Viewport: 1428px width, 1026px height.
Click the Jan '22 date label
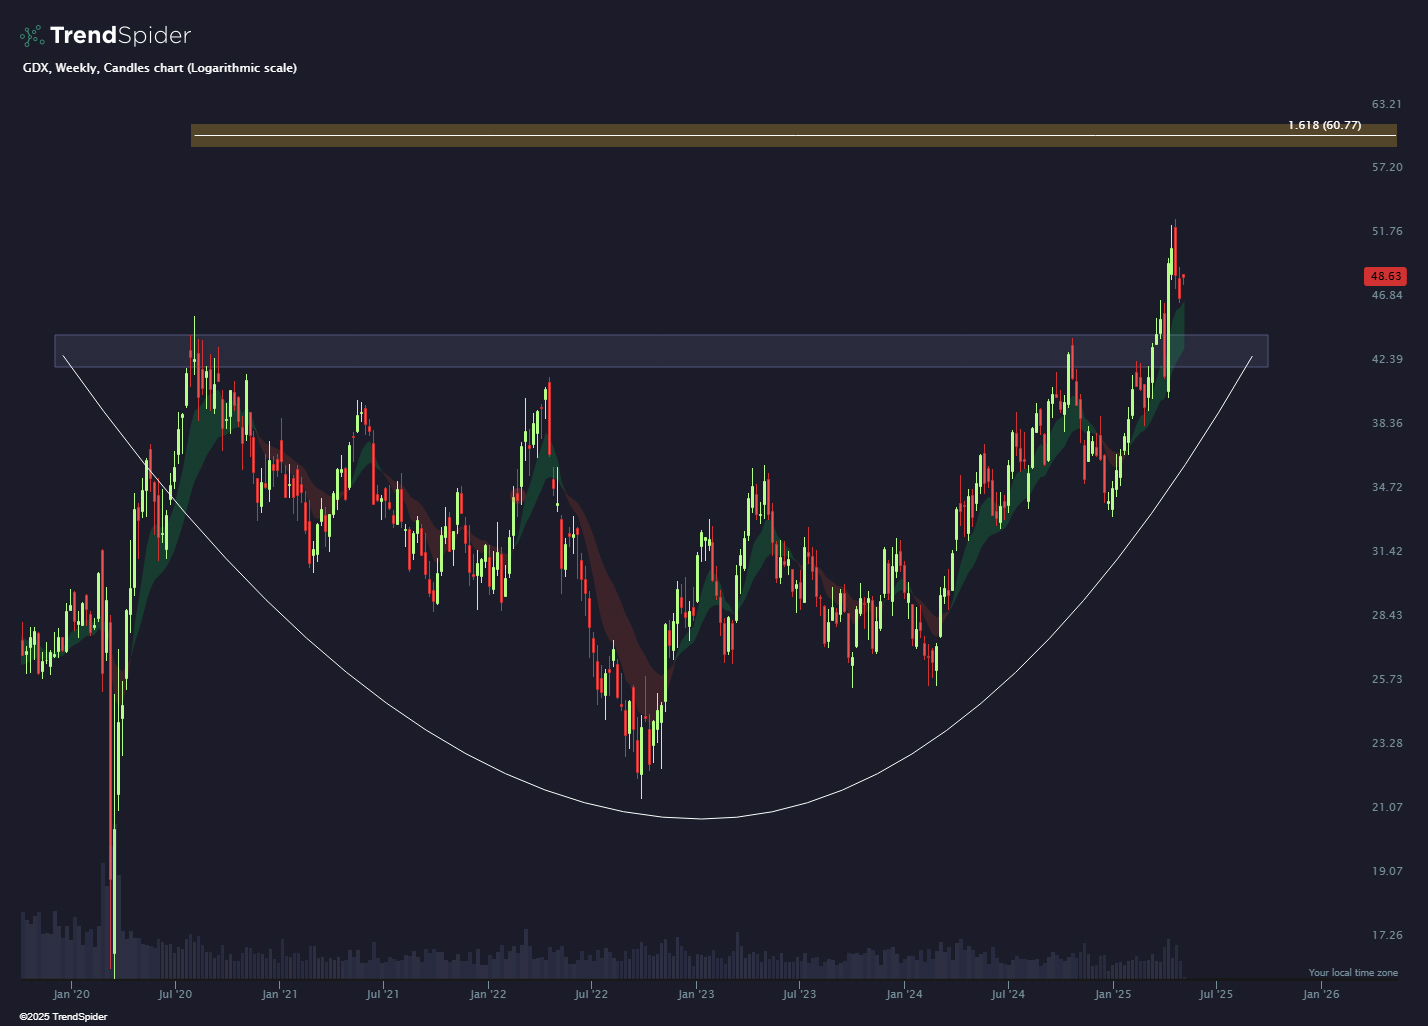tap(488, 994)
